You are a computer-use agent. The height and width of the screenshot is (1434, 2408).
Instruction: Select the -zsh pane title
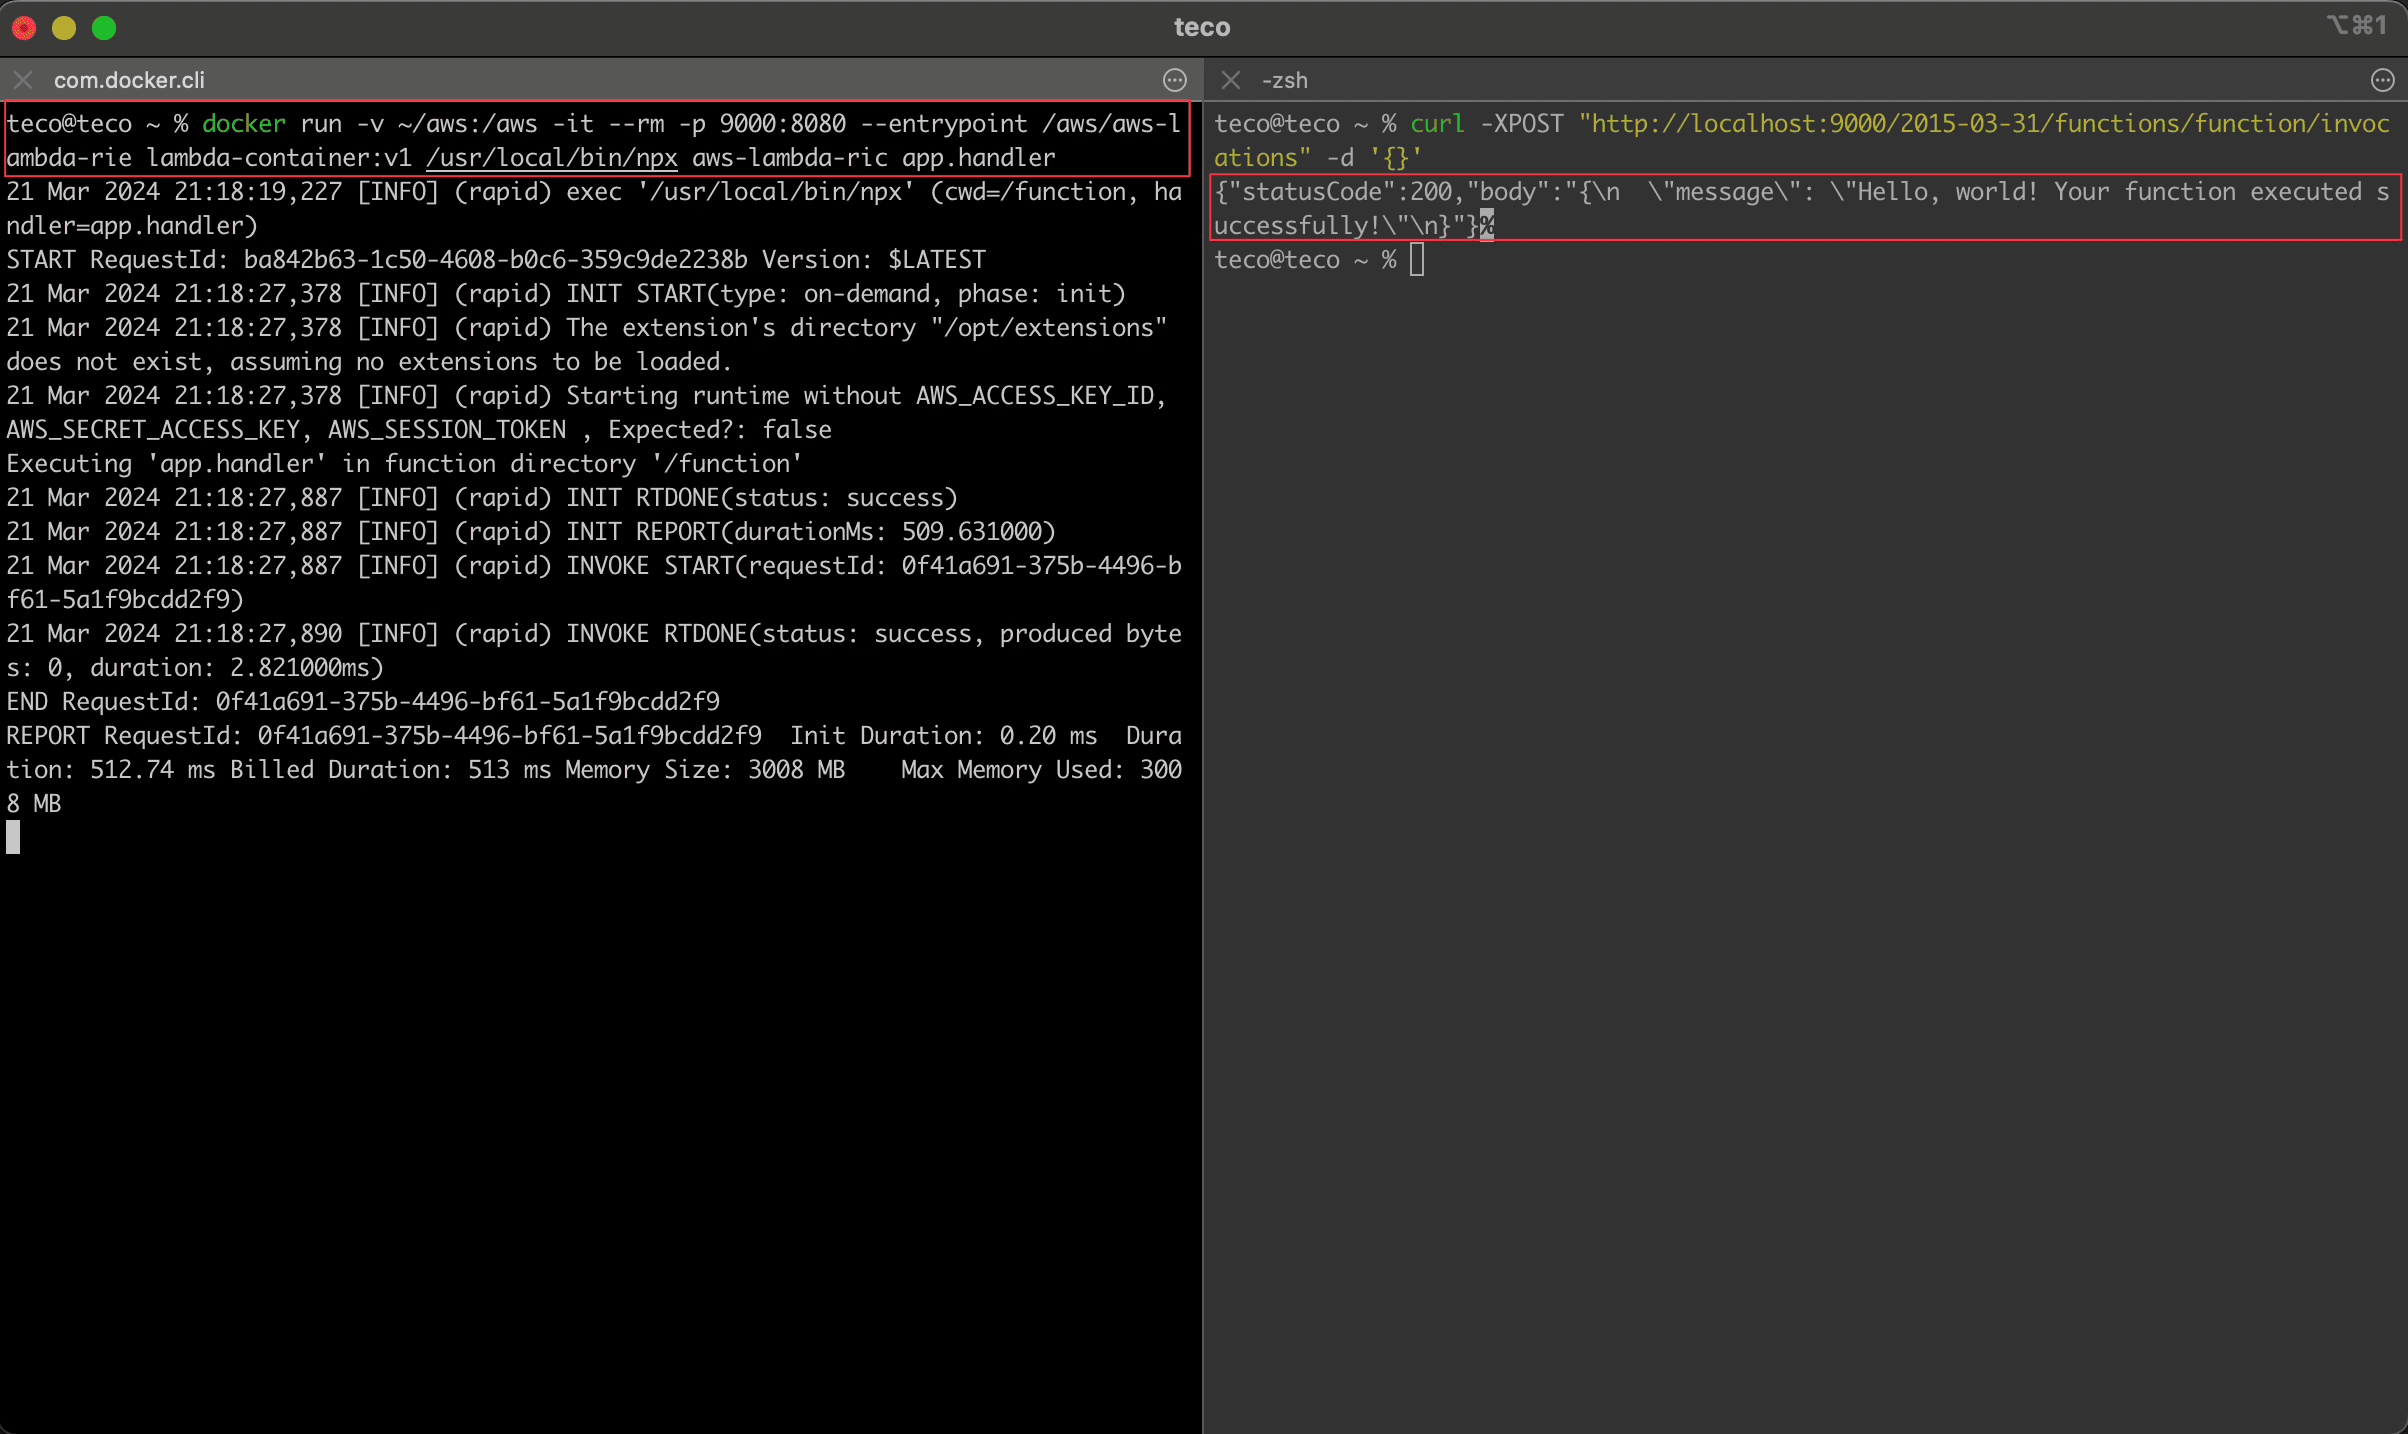click(x=1285, y=80)
